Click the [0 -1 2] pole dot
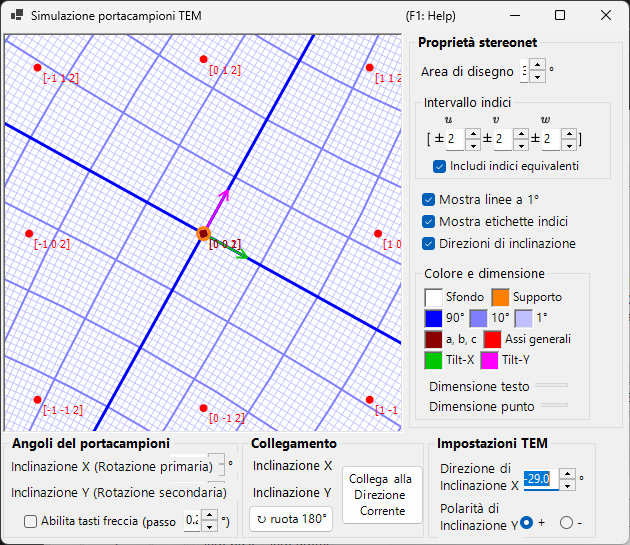 (x=203, y=408)
